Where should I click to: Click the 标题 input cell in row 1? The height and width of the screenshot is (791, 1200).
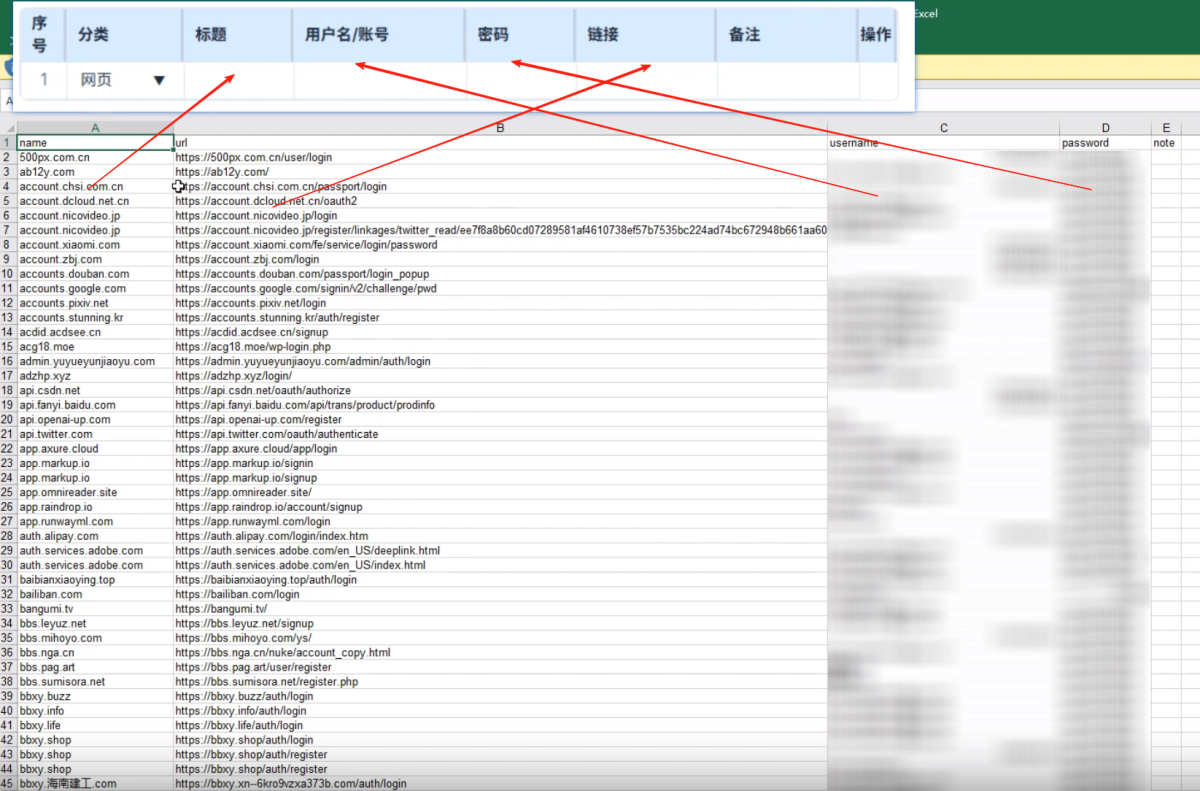click(x=238, y=81)
